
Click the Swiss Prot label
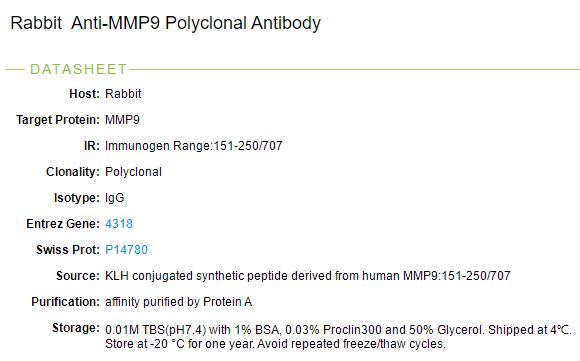point(68,250)
